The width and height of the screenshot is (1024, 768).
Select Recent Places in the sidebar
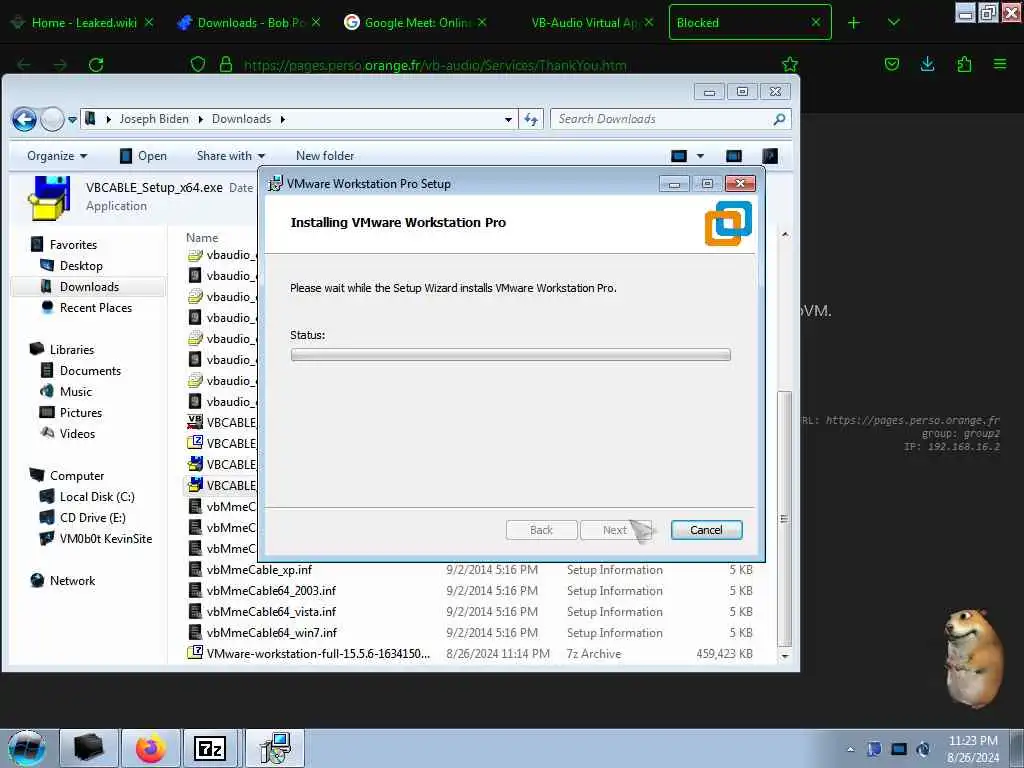(95, 308)
